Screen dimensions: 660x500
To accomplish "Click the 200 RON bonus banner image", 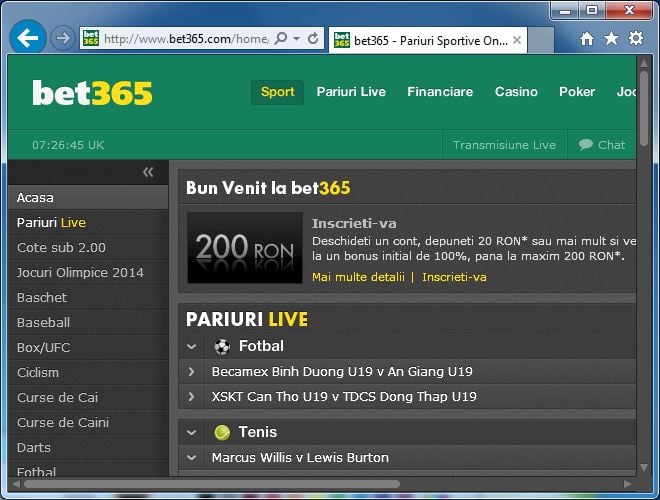I will (x=245, y=247).
